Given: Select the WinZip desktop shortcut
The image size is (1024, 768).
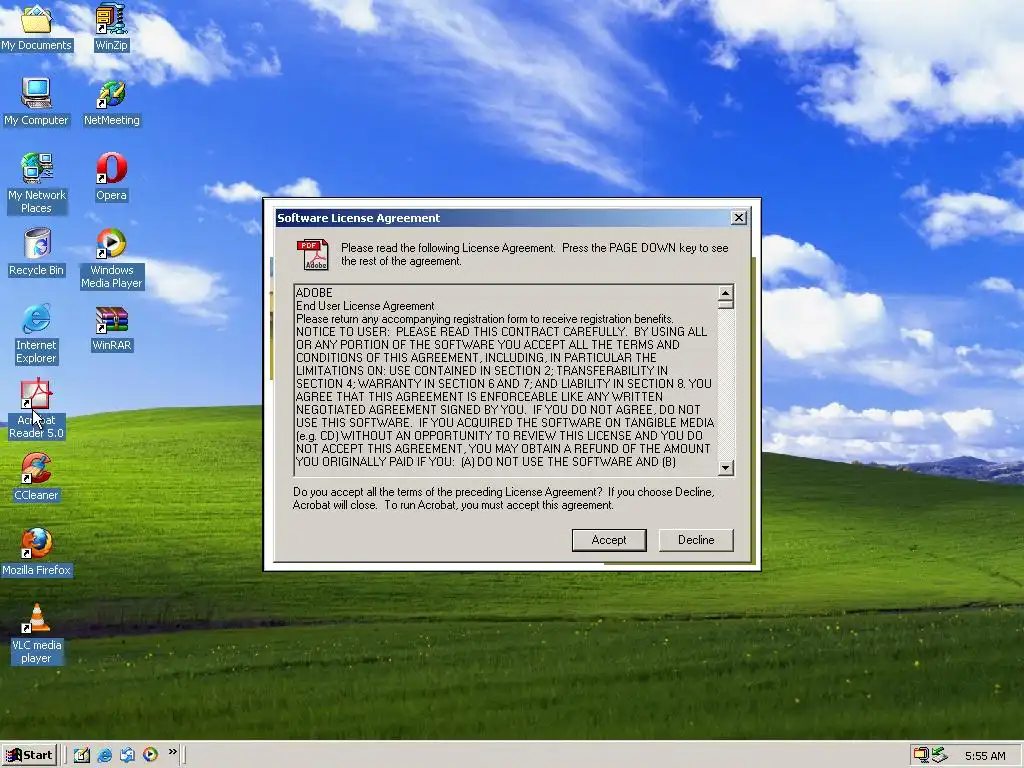Looking at the screenshot, I should pos(111,27).
